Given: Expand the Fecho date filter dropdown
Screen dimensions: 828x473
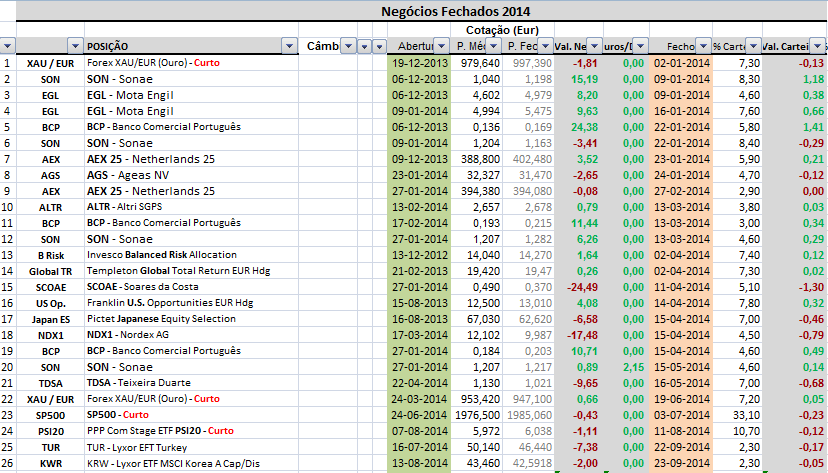Looking at the screenshot, I should 702,46.
